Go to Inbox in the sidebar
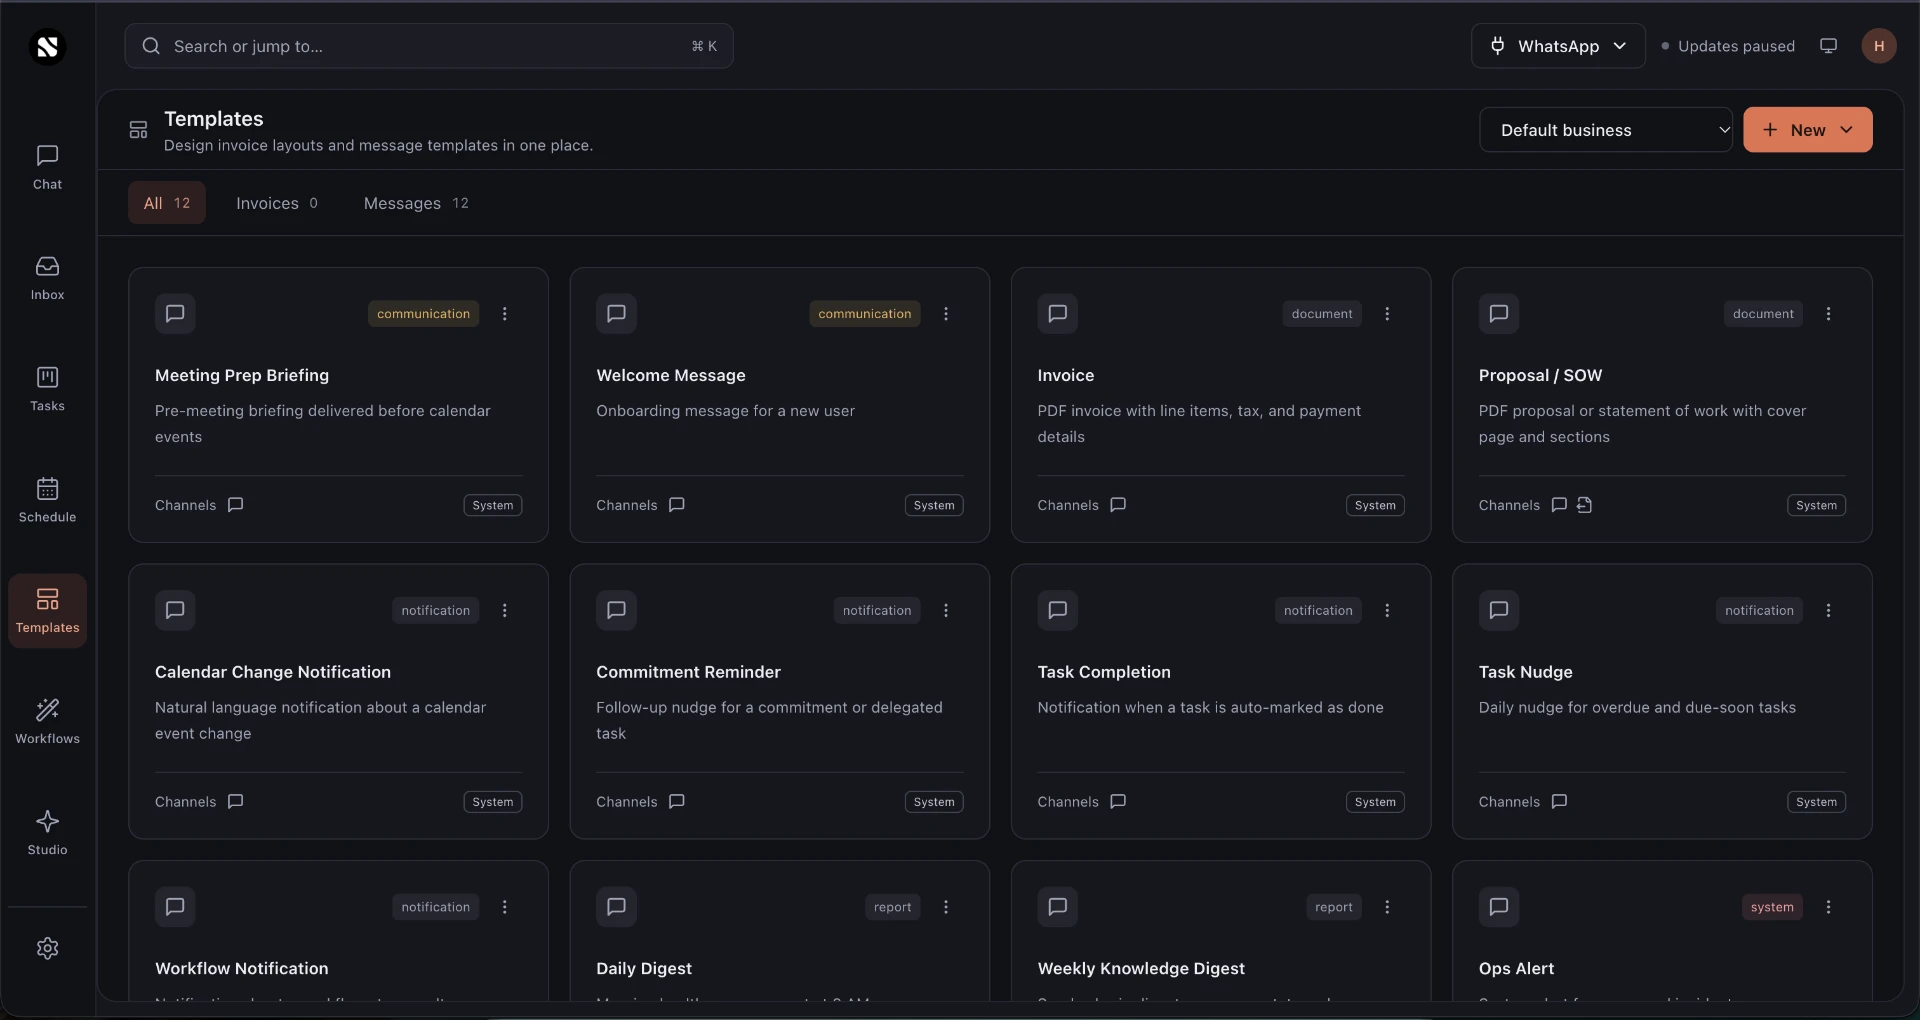Image resolution: width=1920 pixels, height=1020 pixels. tap(47, 278)
